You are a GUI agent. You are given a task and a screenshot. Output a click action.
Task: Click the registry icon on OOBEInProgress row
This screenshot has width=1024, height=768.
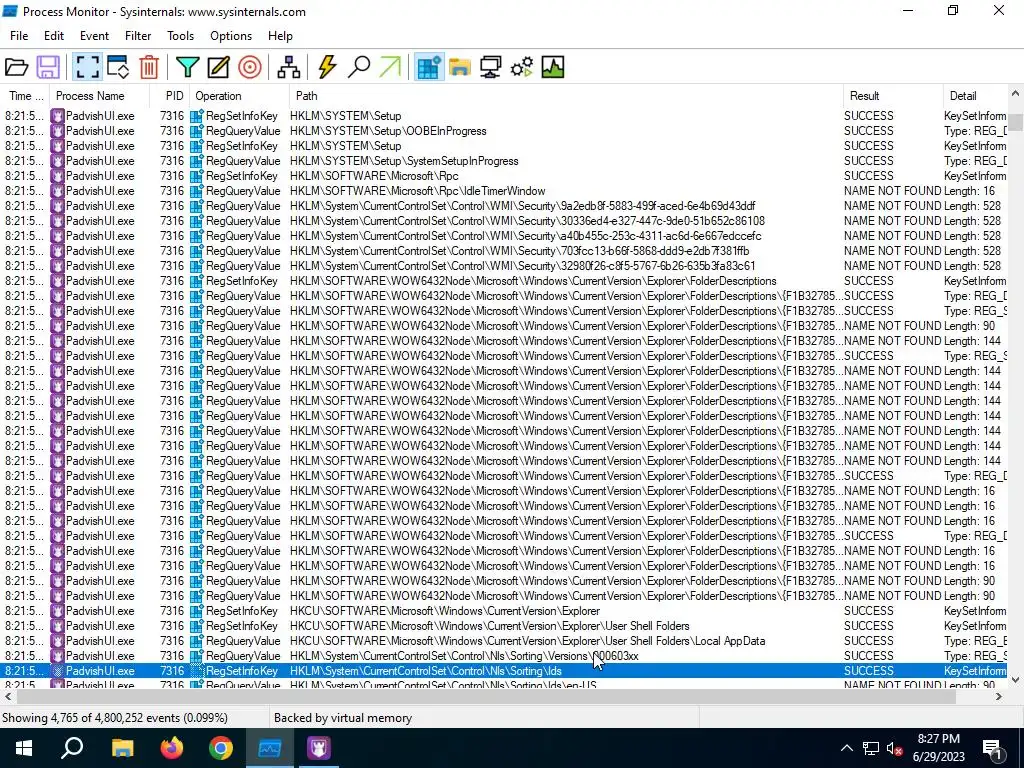click(197, 131)
